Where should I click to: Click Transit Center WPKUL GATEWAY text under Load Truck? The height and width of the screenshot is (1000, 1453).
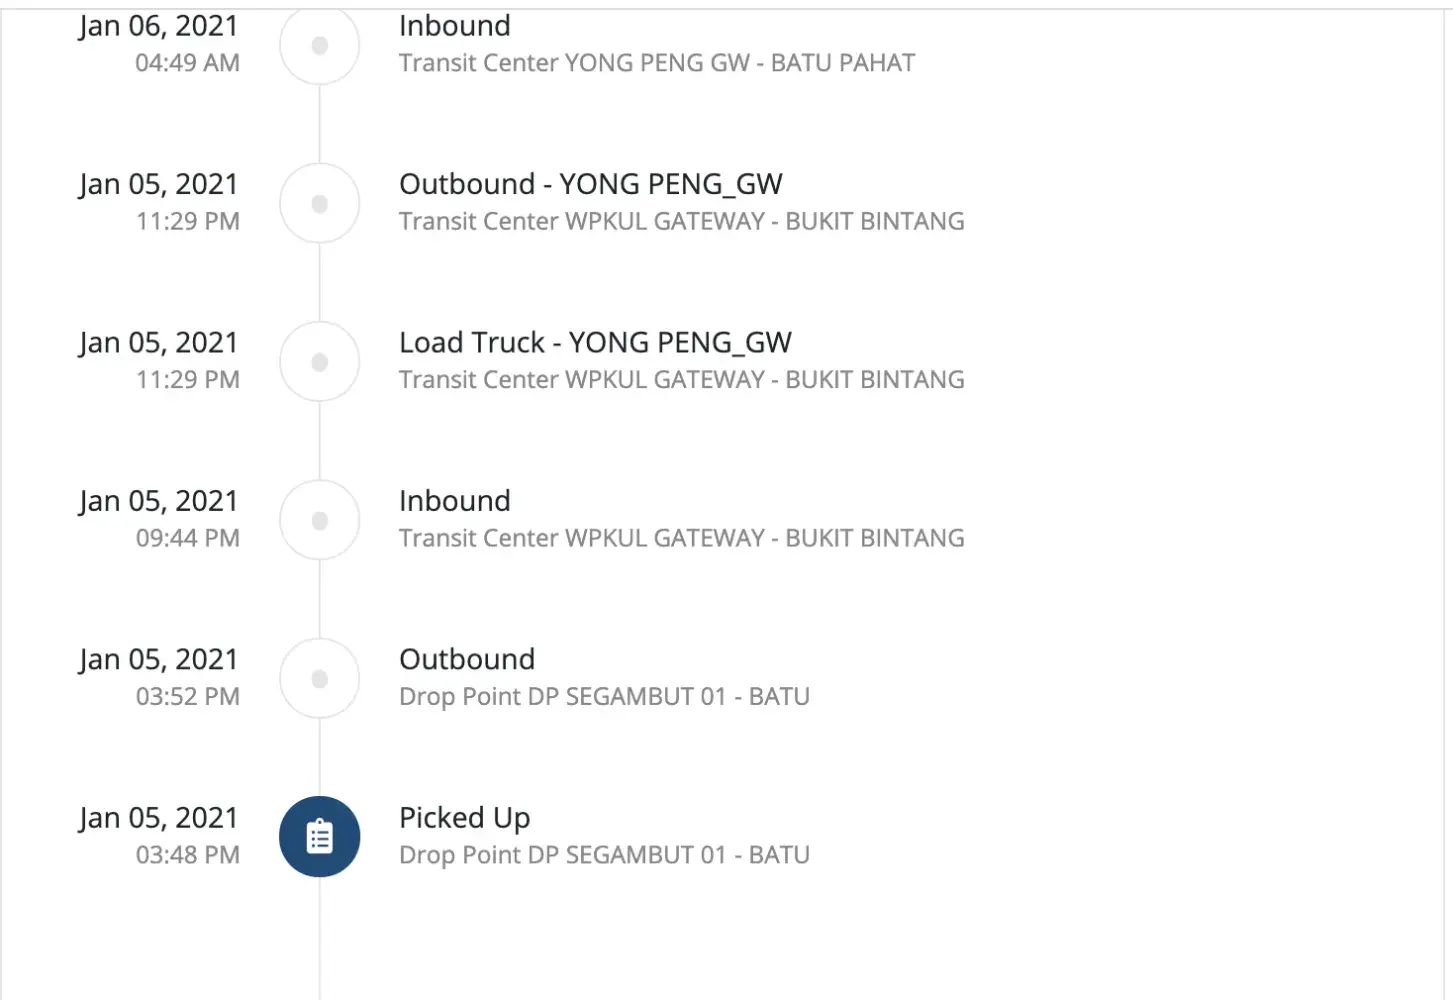click(x=681, y=380)
